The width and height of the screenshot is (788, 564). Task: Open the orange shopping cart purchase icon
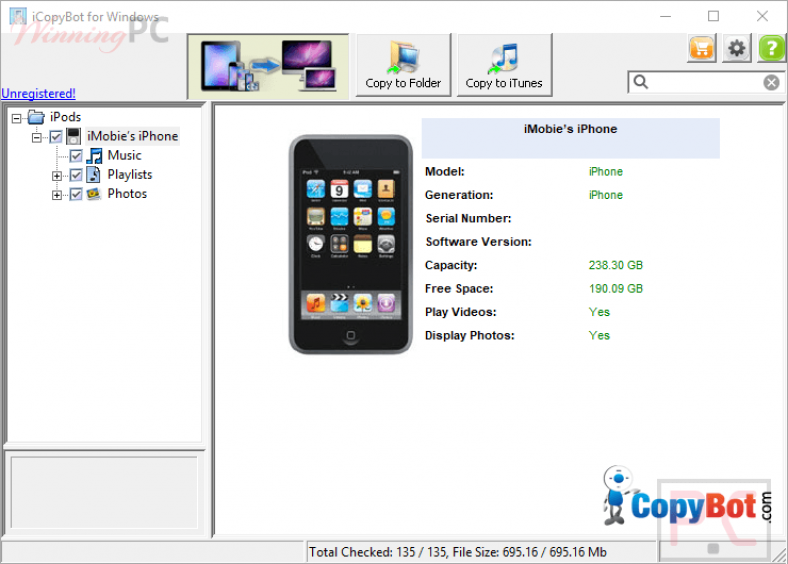tap(702, 48)
